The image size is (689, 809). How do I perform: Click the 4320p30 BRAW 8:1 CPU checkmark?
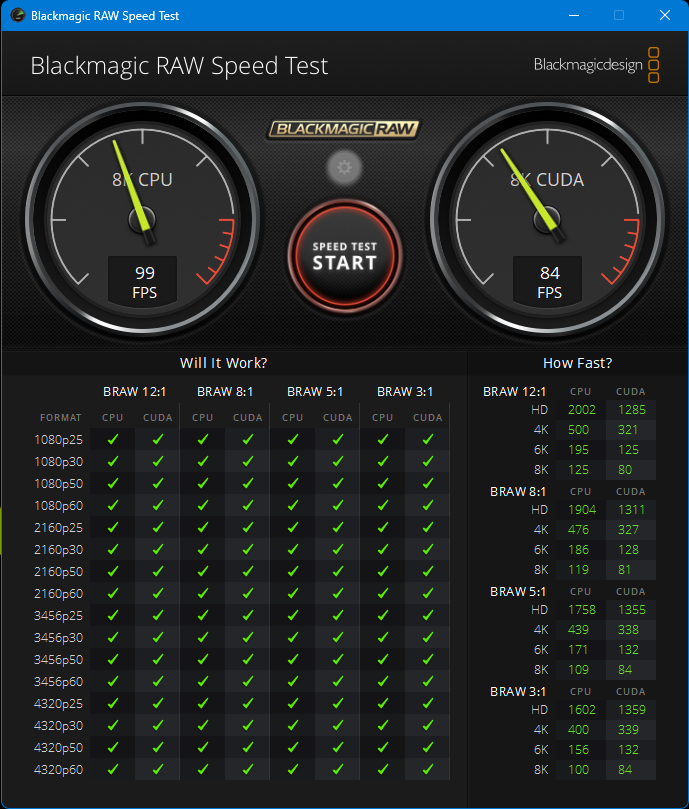(x=202, y=725)
